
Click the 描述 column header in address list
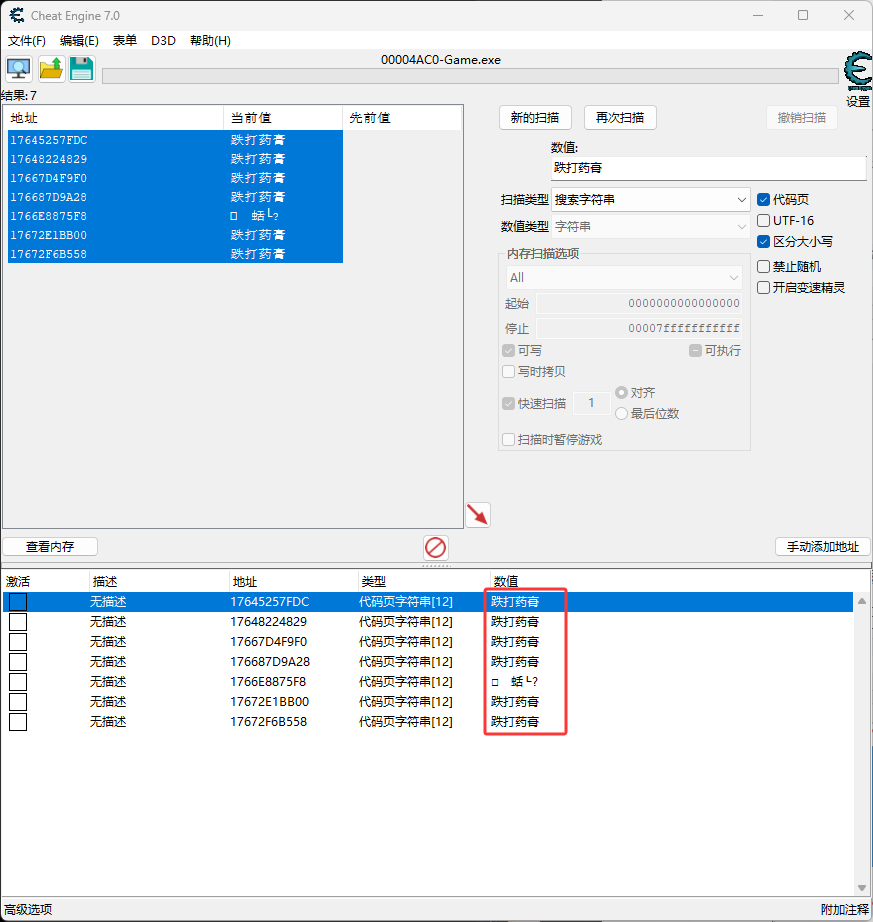tap(159, 582)
